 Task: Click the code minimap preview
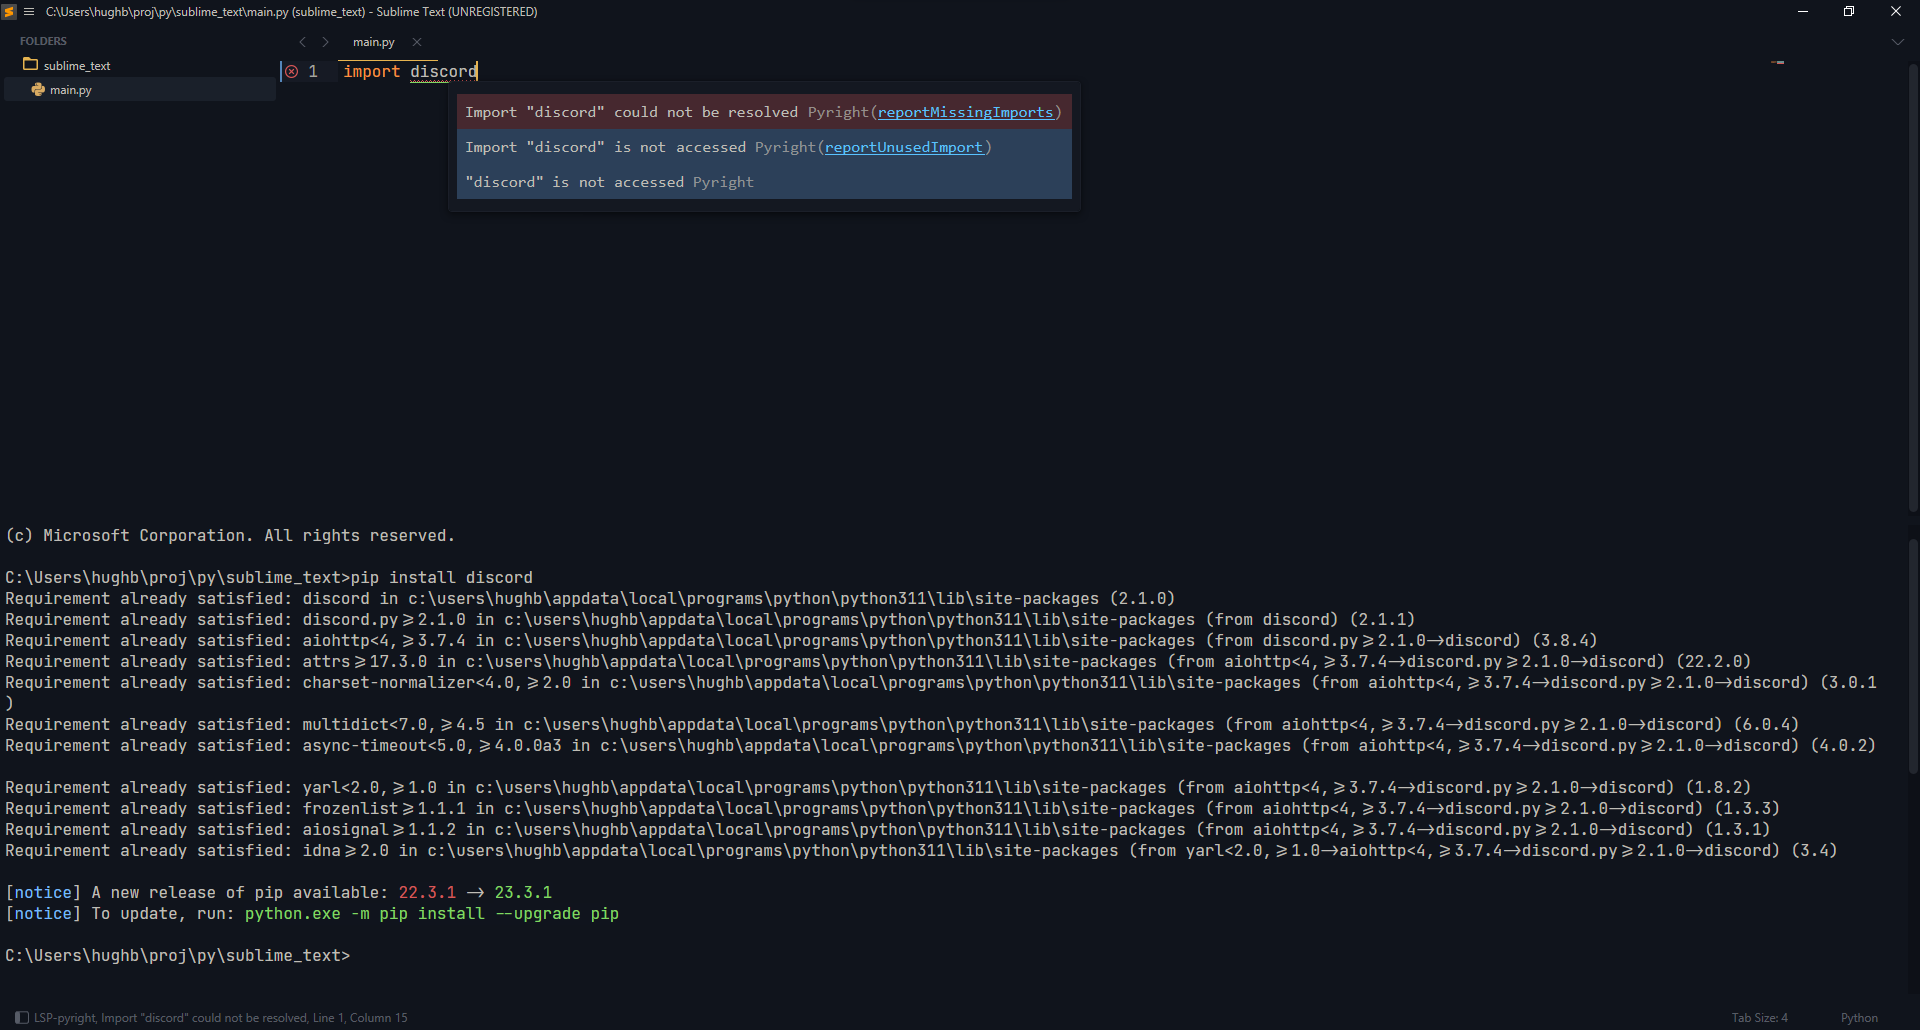pyautogui.click(x=1777, y=63)
